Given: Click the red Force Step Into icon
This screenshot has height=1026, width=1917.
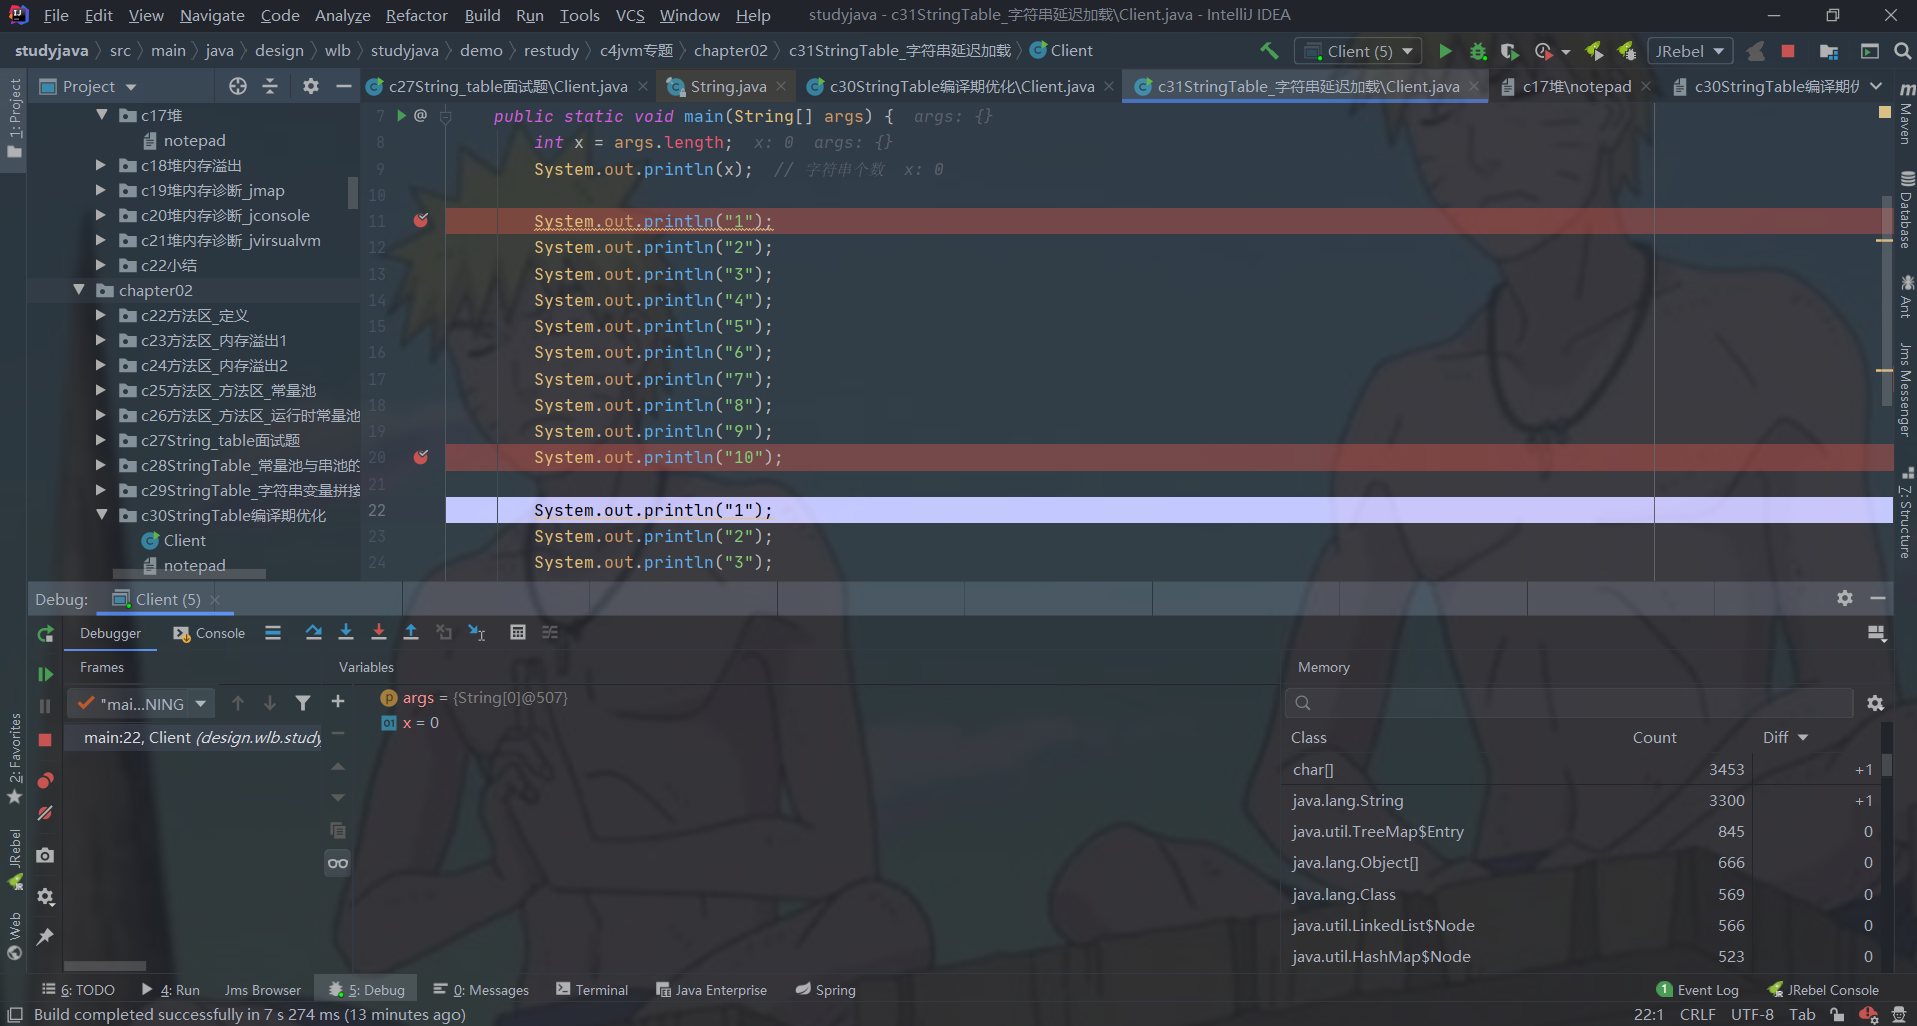Looking at the screenshot, I should pos(378,632).
